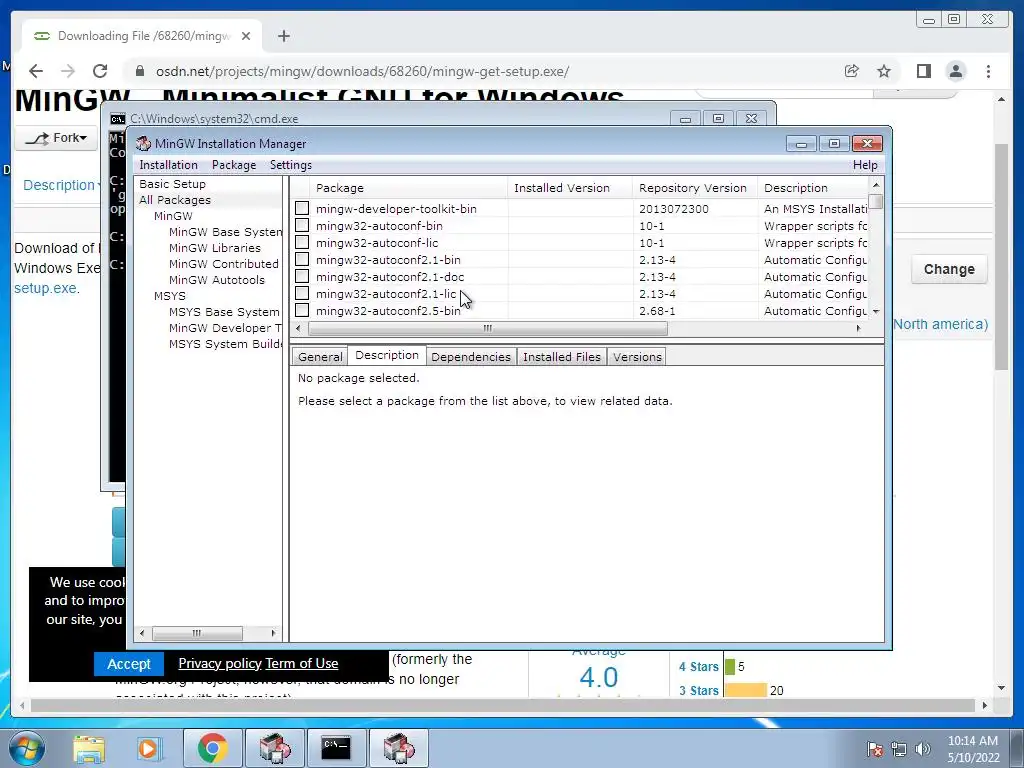Select All Packages in the tree

tap(175, 200)
